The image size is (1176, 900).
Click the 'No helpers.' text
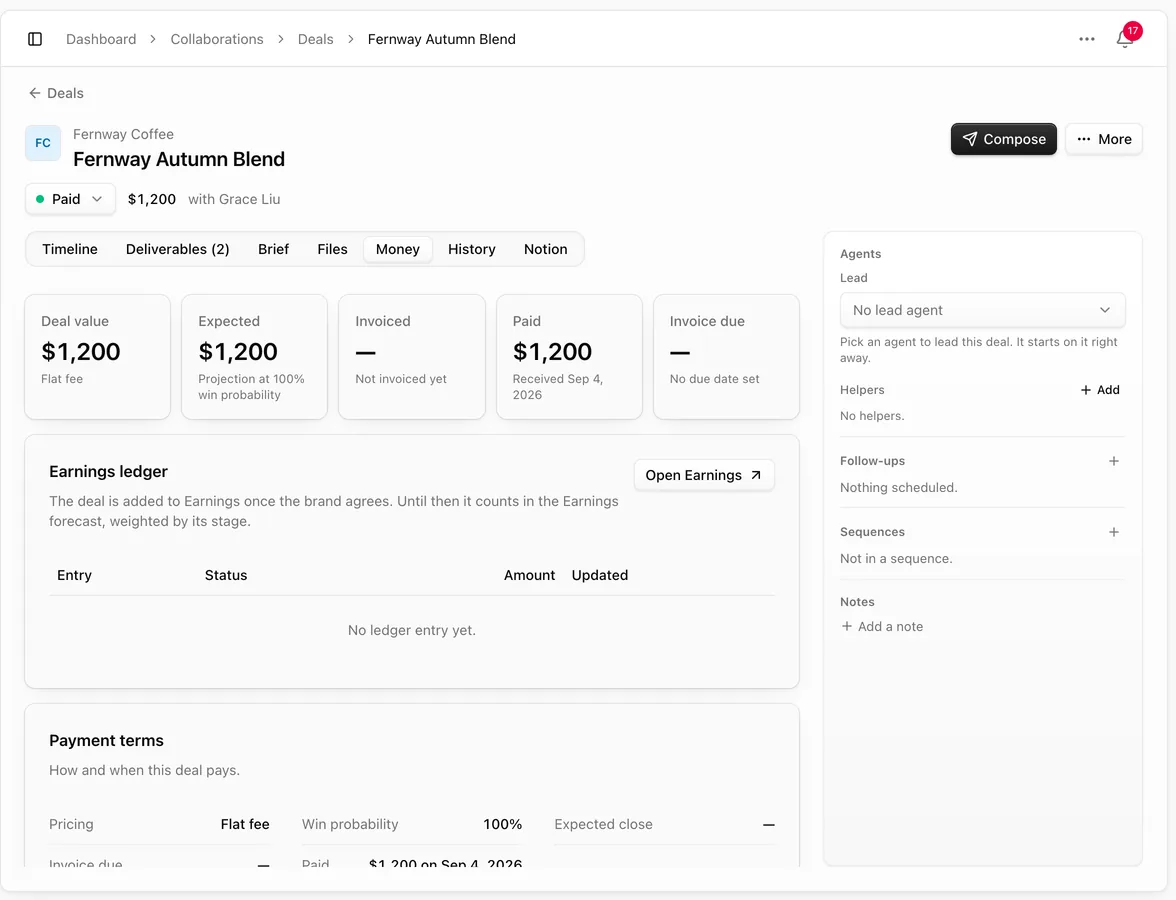872,416
